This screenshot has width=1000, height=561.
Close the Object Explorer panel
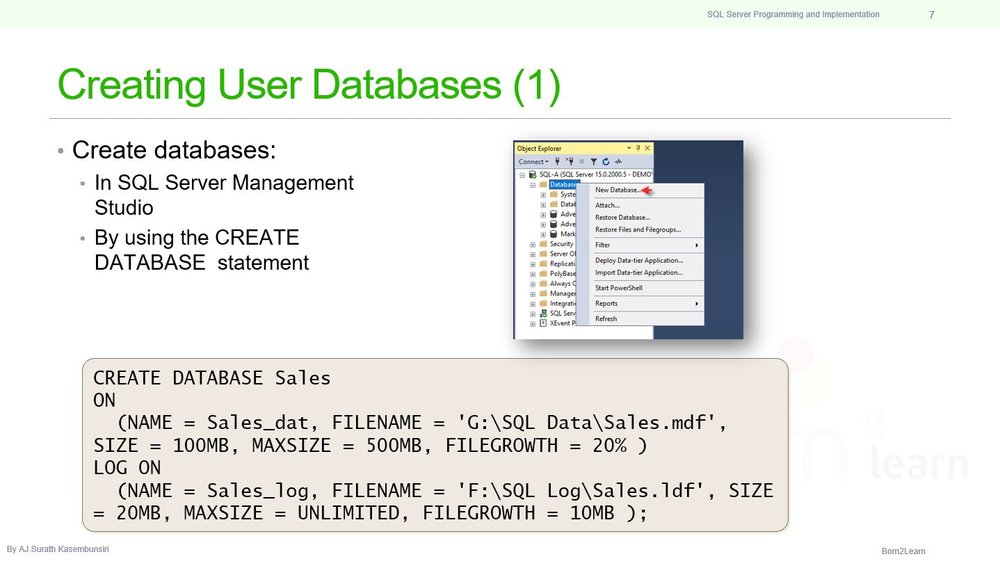(647, 148)
